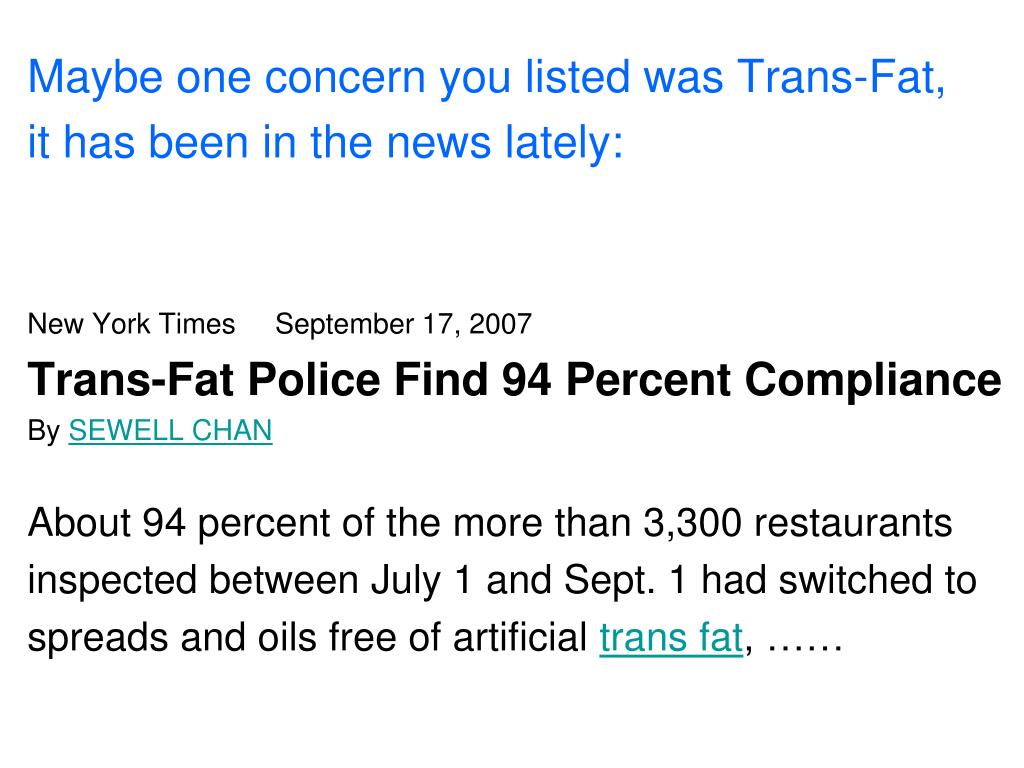This screenshot has height=768, width=1024.
Task: Click the "inspected between July 1" line
Action: pos(248,581)
